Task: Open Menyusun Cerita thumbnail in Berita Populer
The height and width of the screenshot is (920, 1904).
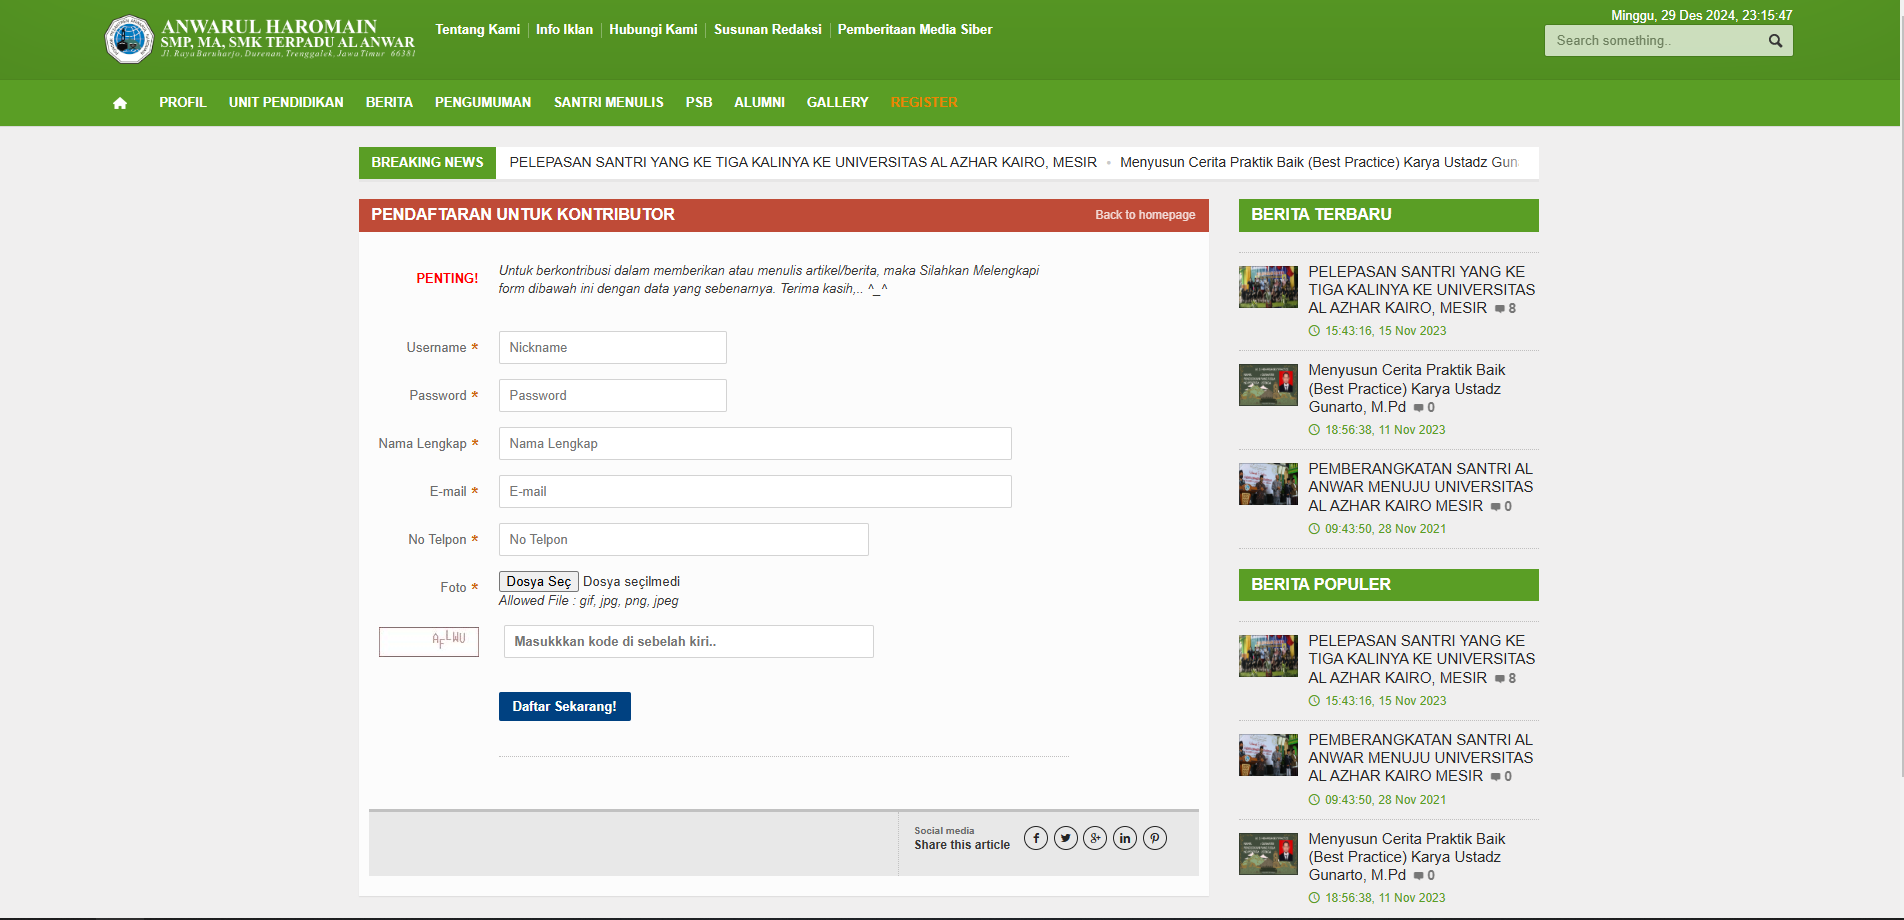Action: 1268,854
